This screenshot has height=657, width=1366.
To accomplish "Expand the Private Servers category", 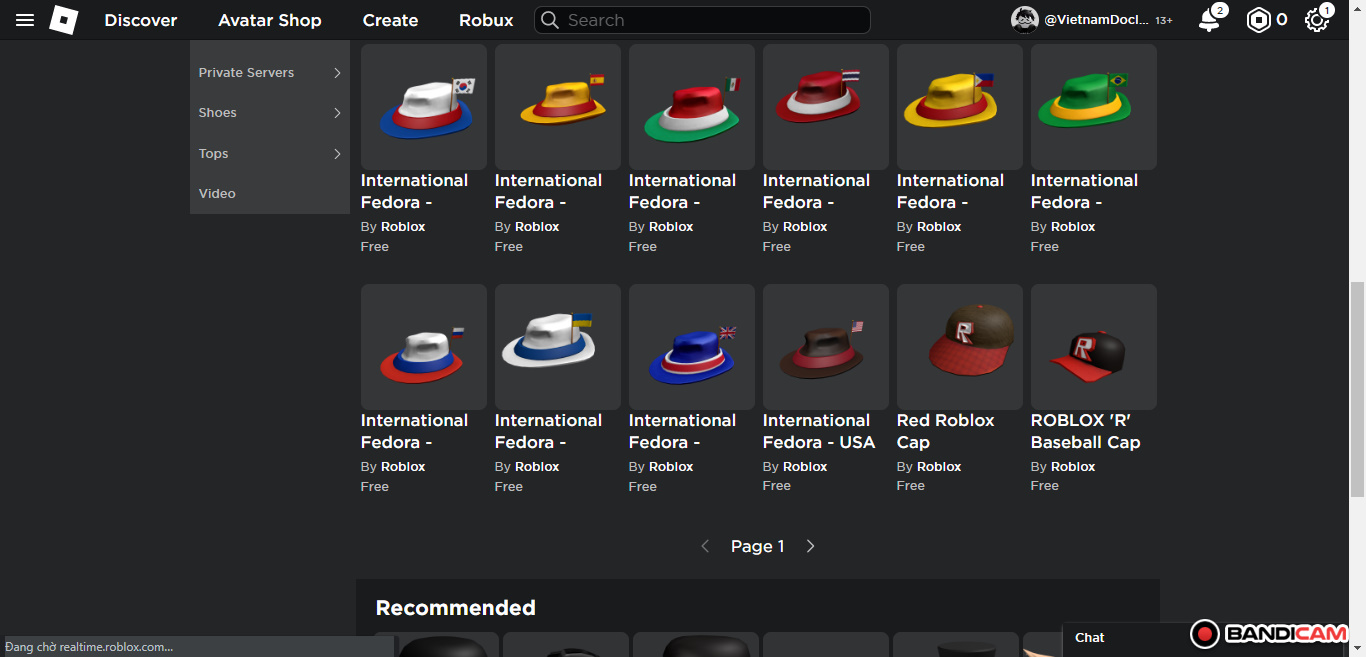I will coord(269,73).
